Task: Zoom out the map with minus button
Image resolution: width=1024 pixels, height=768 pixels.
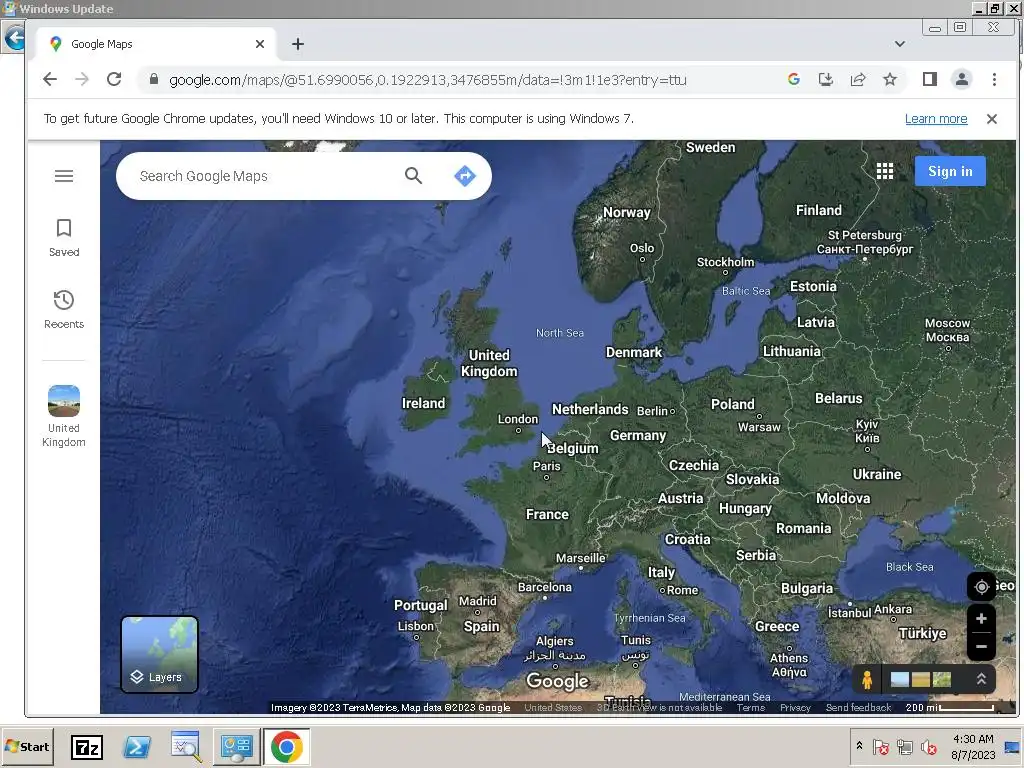Action: coord(981,647)
